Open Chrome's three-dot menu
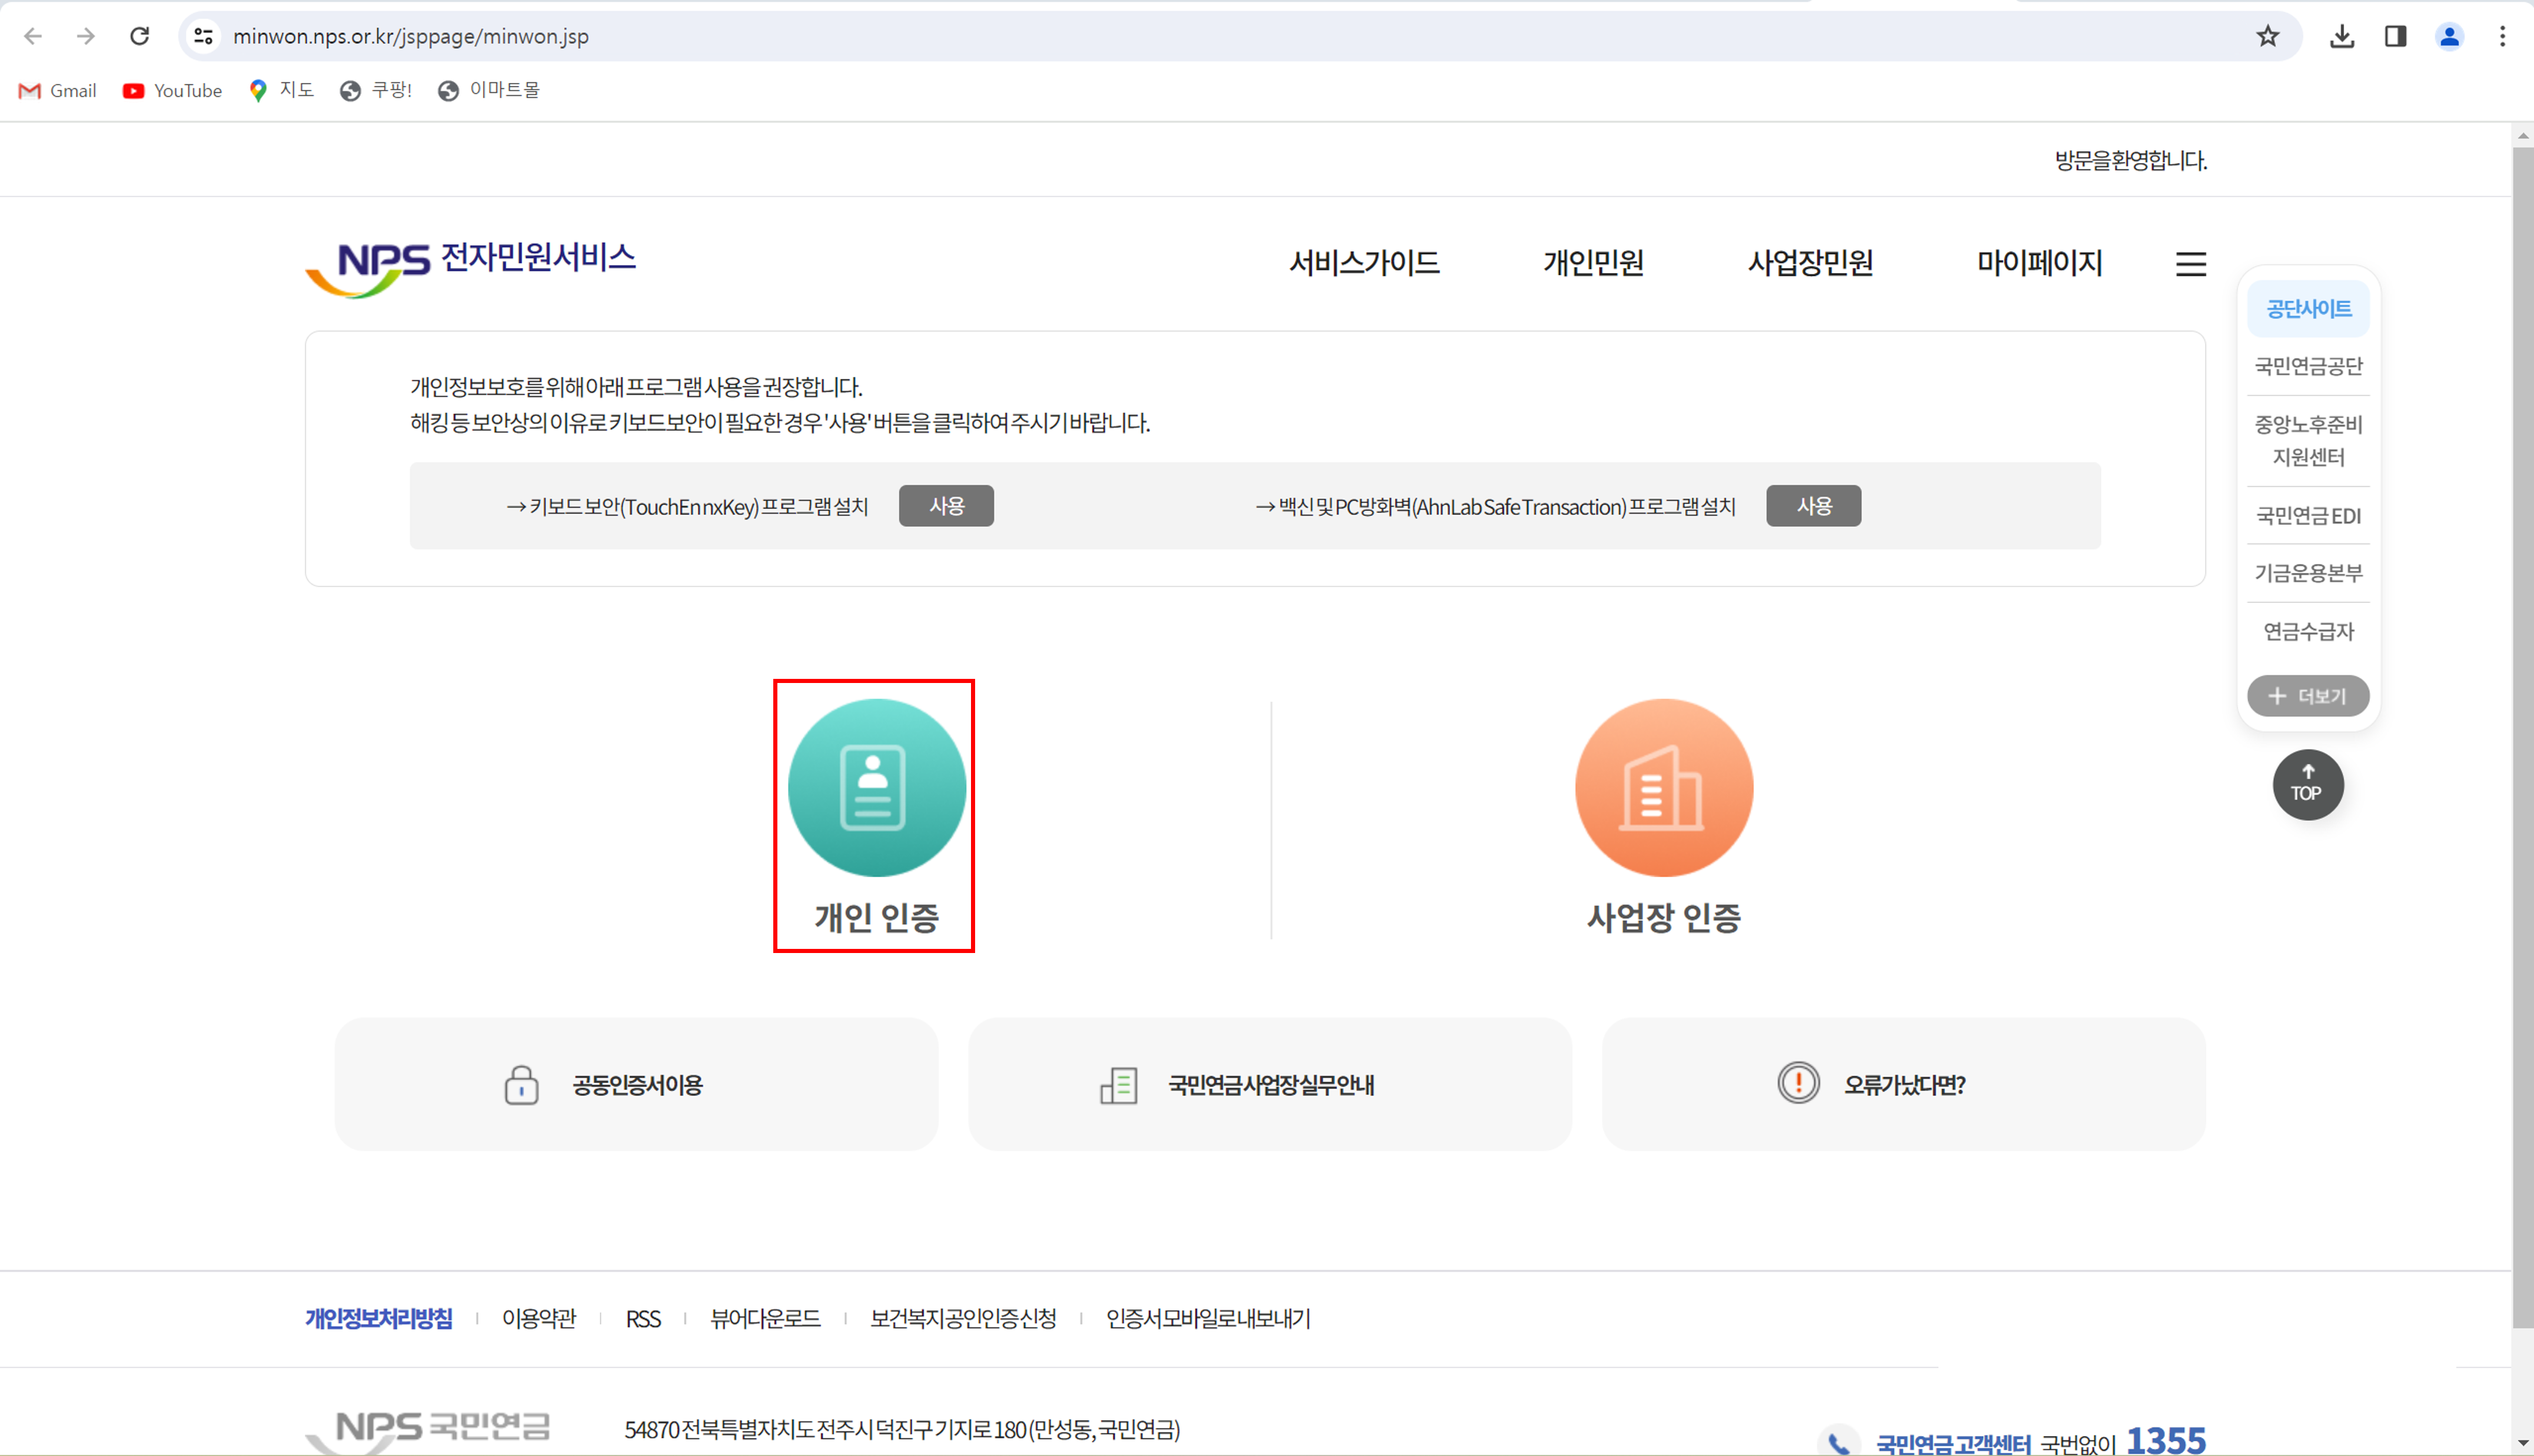2534x1456 pixels. coord(2503,36)
